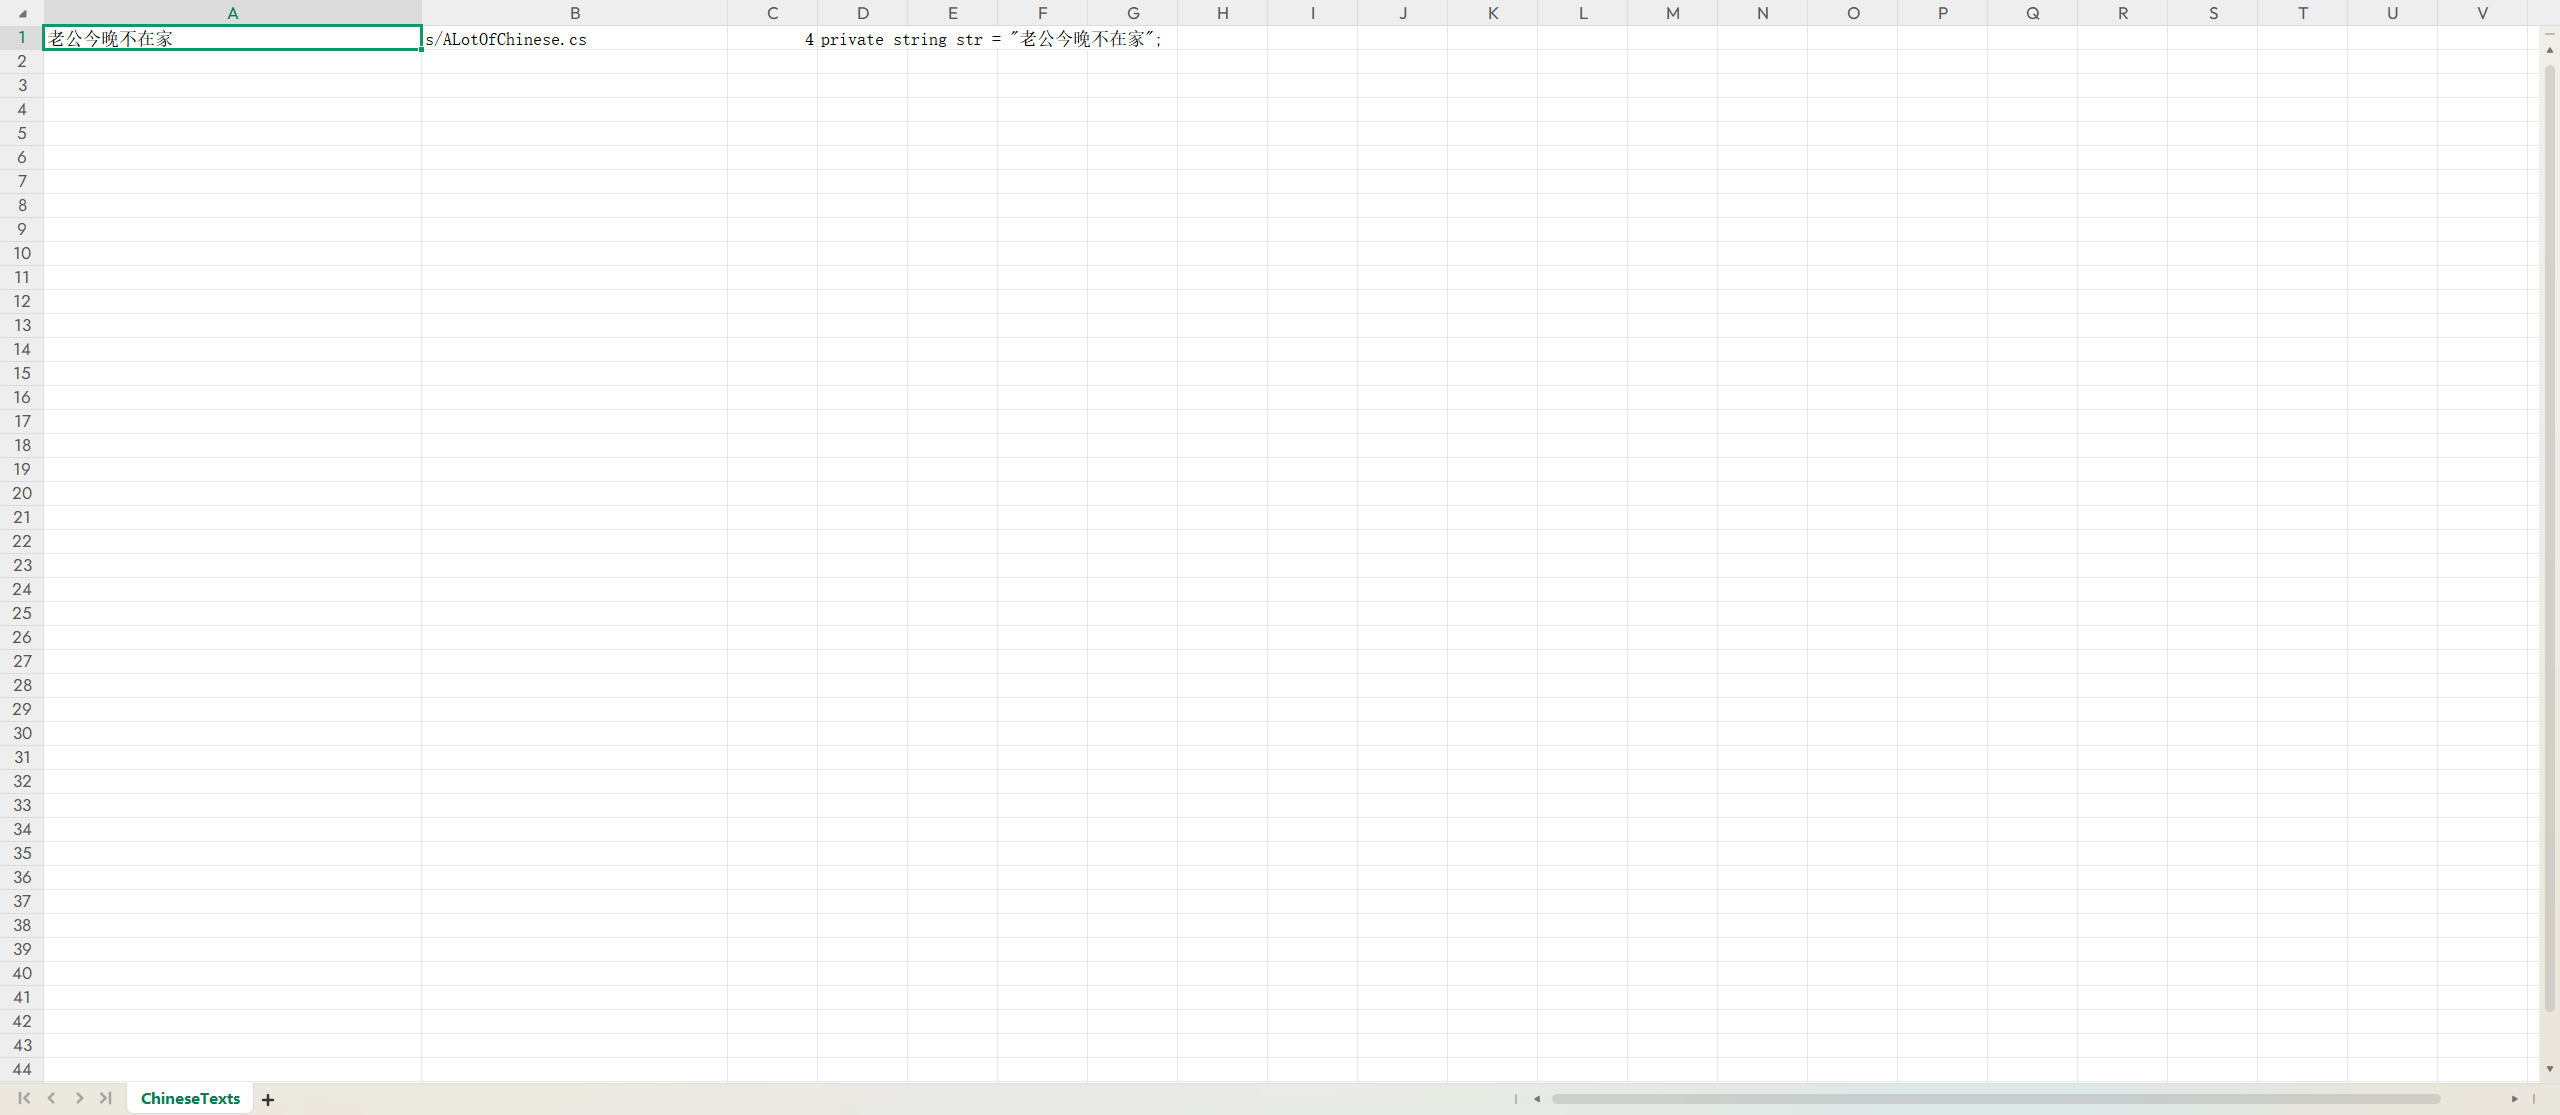
Task: Open the ChineseTexts sheet tab
Action: tap(190, 1098)
